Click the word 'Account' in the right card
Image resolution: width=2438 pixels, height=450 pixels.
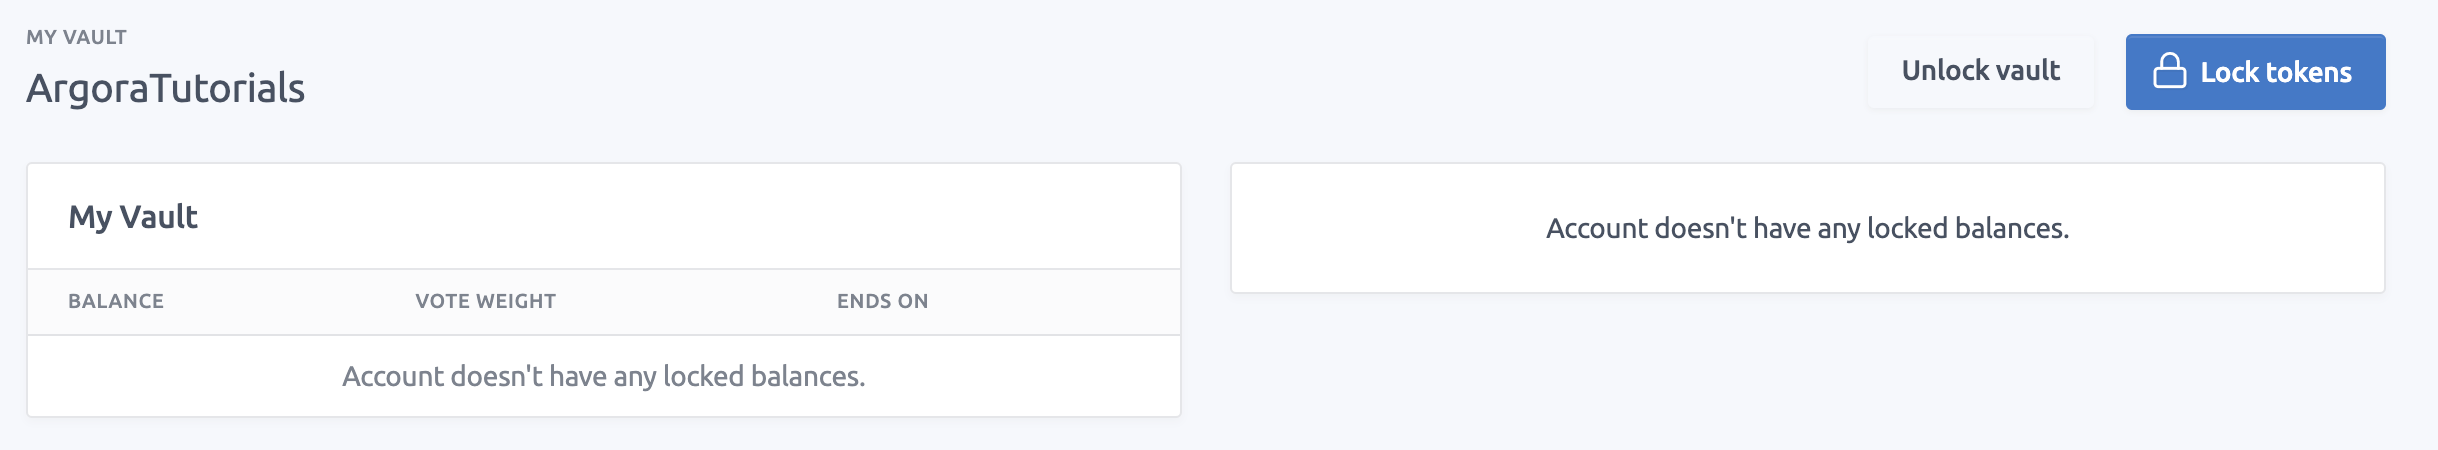[1596, 228]
